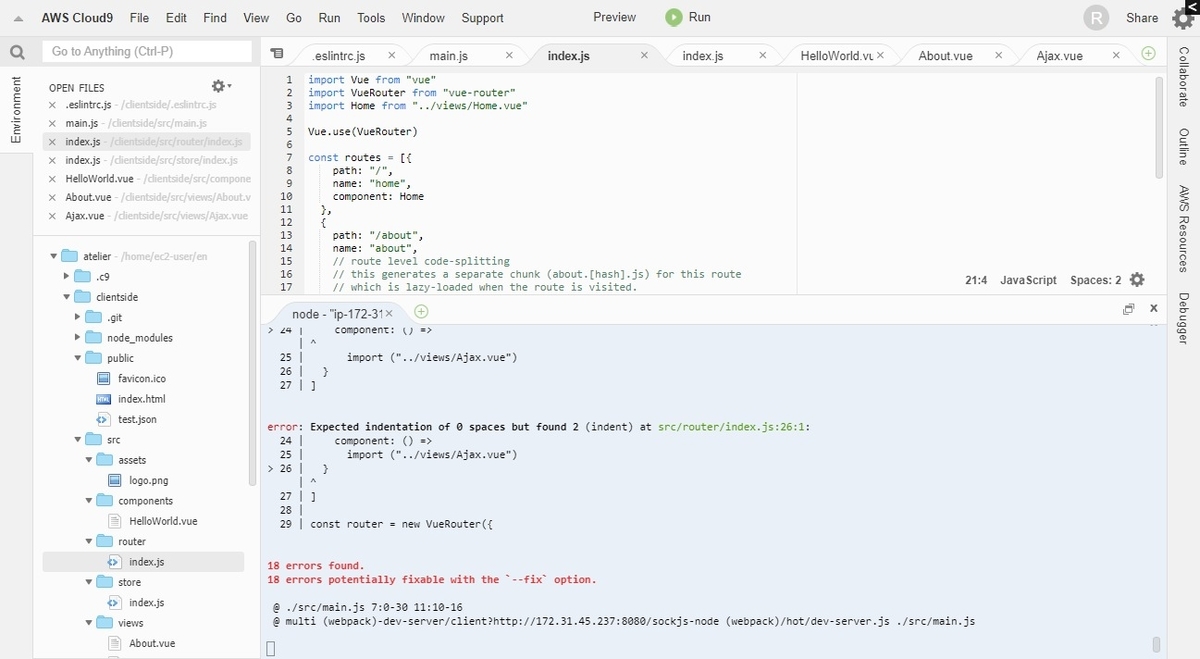Viewport: 1200px width, 659px height.
Task: Collapse the public folder
Action: (x=78, y=358)
